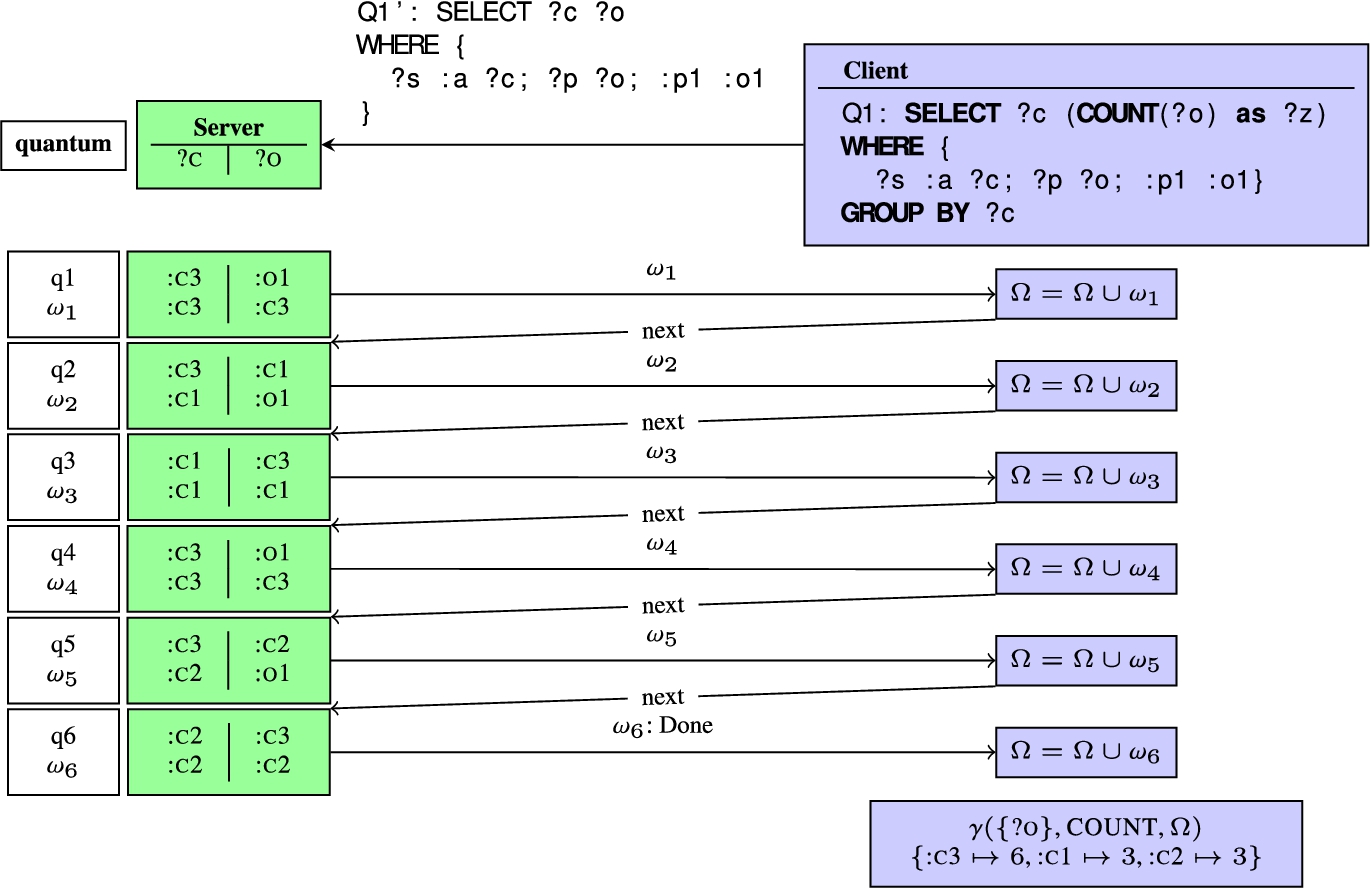Select the Server header box
This screenshot has width=1370, height=888.
click(229, 144)
